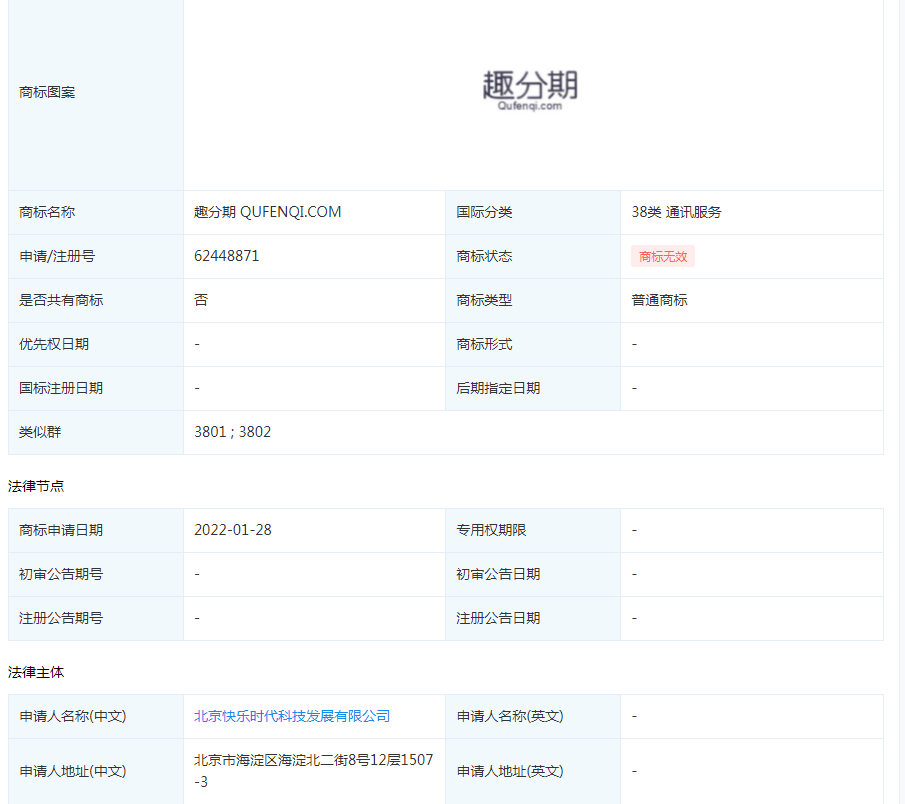Click the 申请人名称(英文) label cell
This screenshot has height=804, width=905.
510,716
